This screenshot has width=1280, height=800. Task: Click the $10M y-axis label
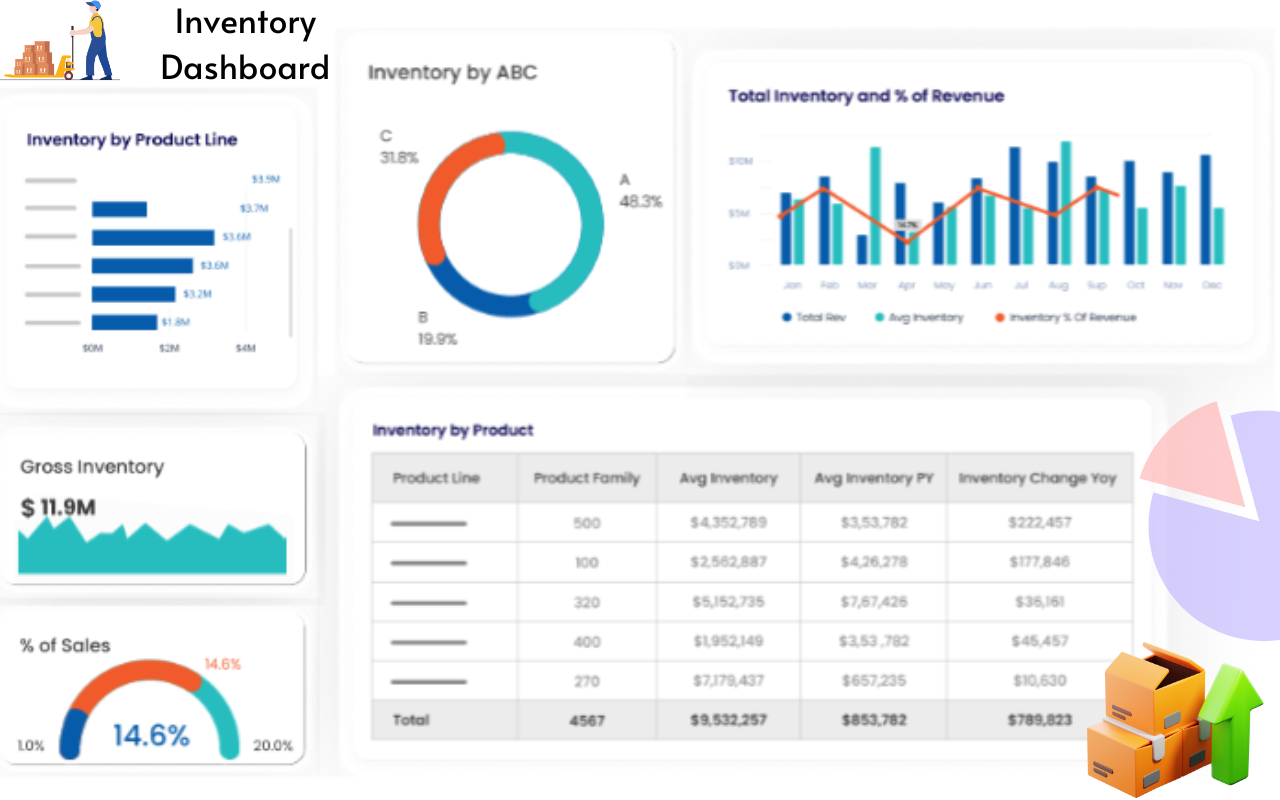coord(741,161)
